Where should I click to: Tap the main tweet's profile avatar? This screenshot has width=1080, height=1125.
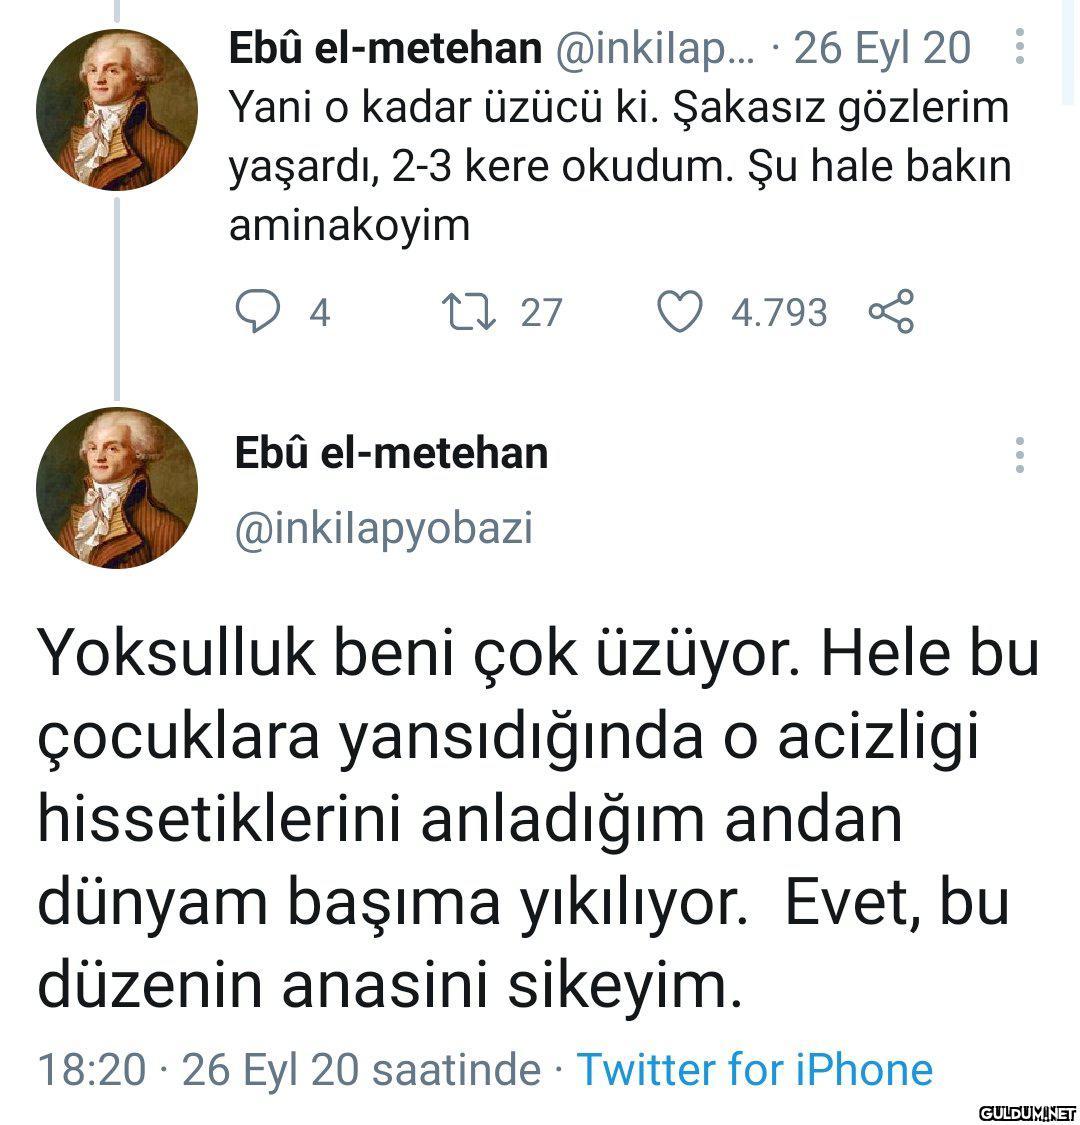click(x=117, y=488)
